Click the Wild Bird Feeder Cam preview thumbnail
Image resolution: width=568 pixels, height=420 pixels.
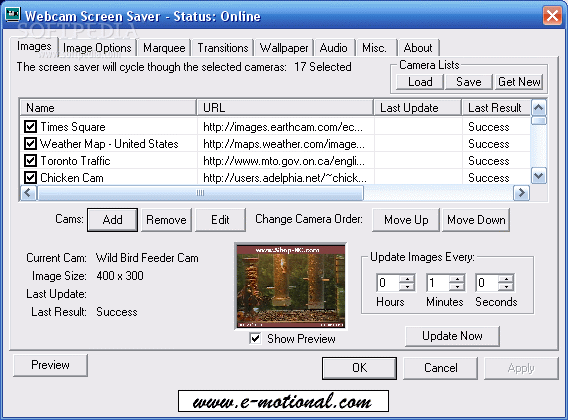point(291,286)
